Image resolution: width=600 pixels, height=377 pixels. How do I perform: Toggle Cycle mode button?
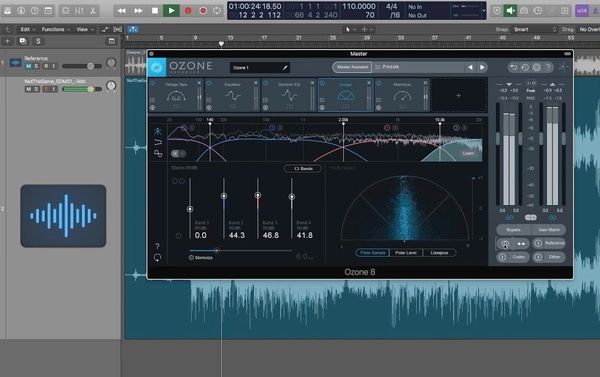pos(217,11)
